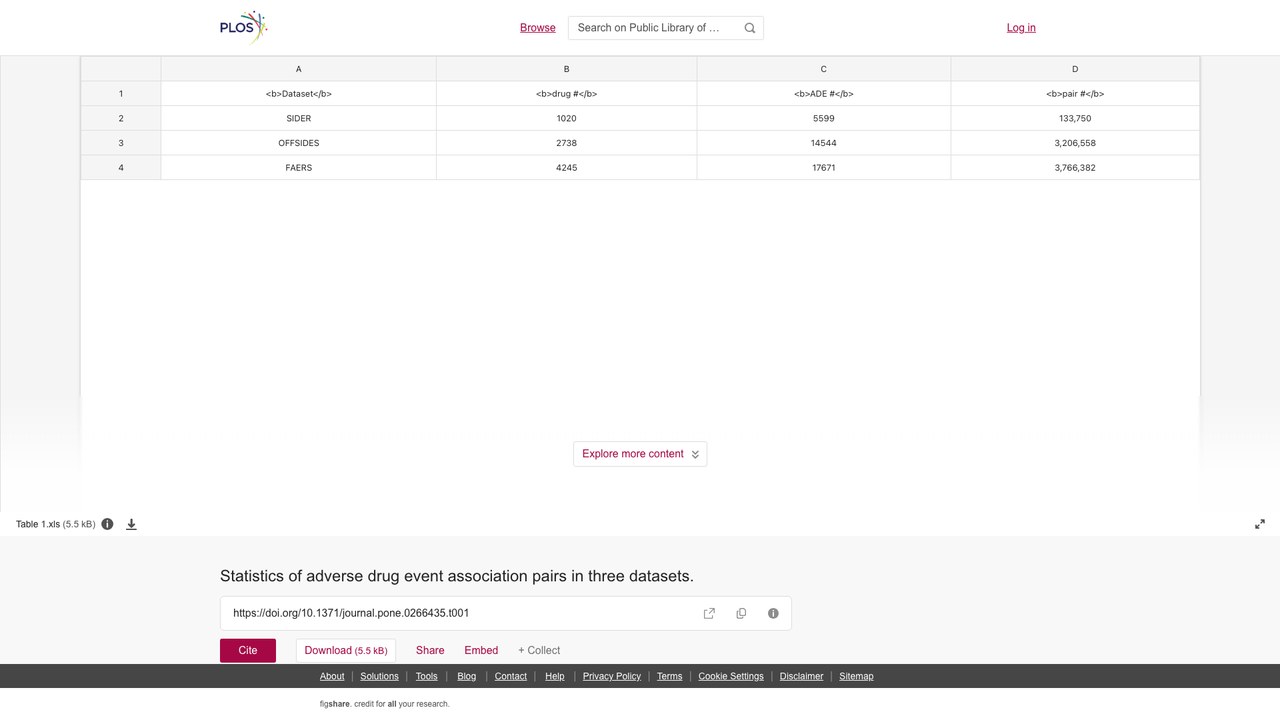The height and width of the screenshot is (720, 1280).
Task: Open Terms footer link
Action: coord(670,676)
